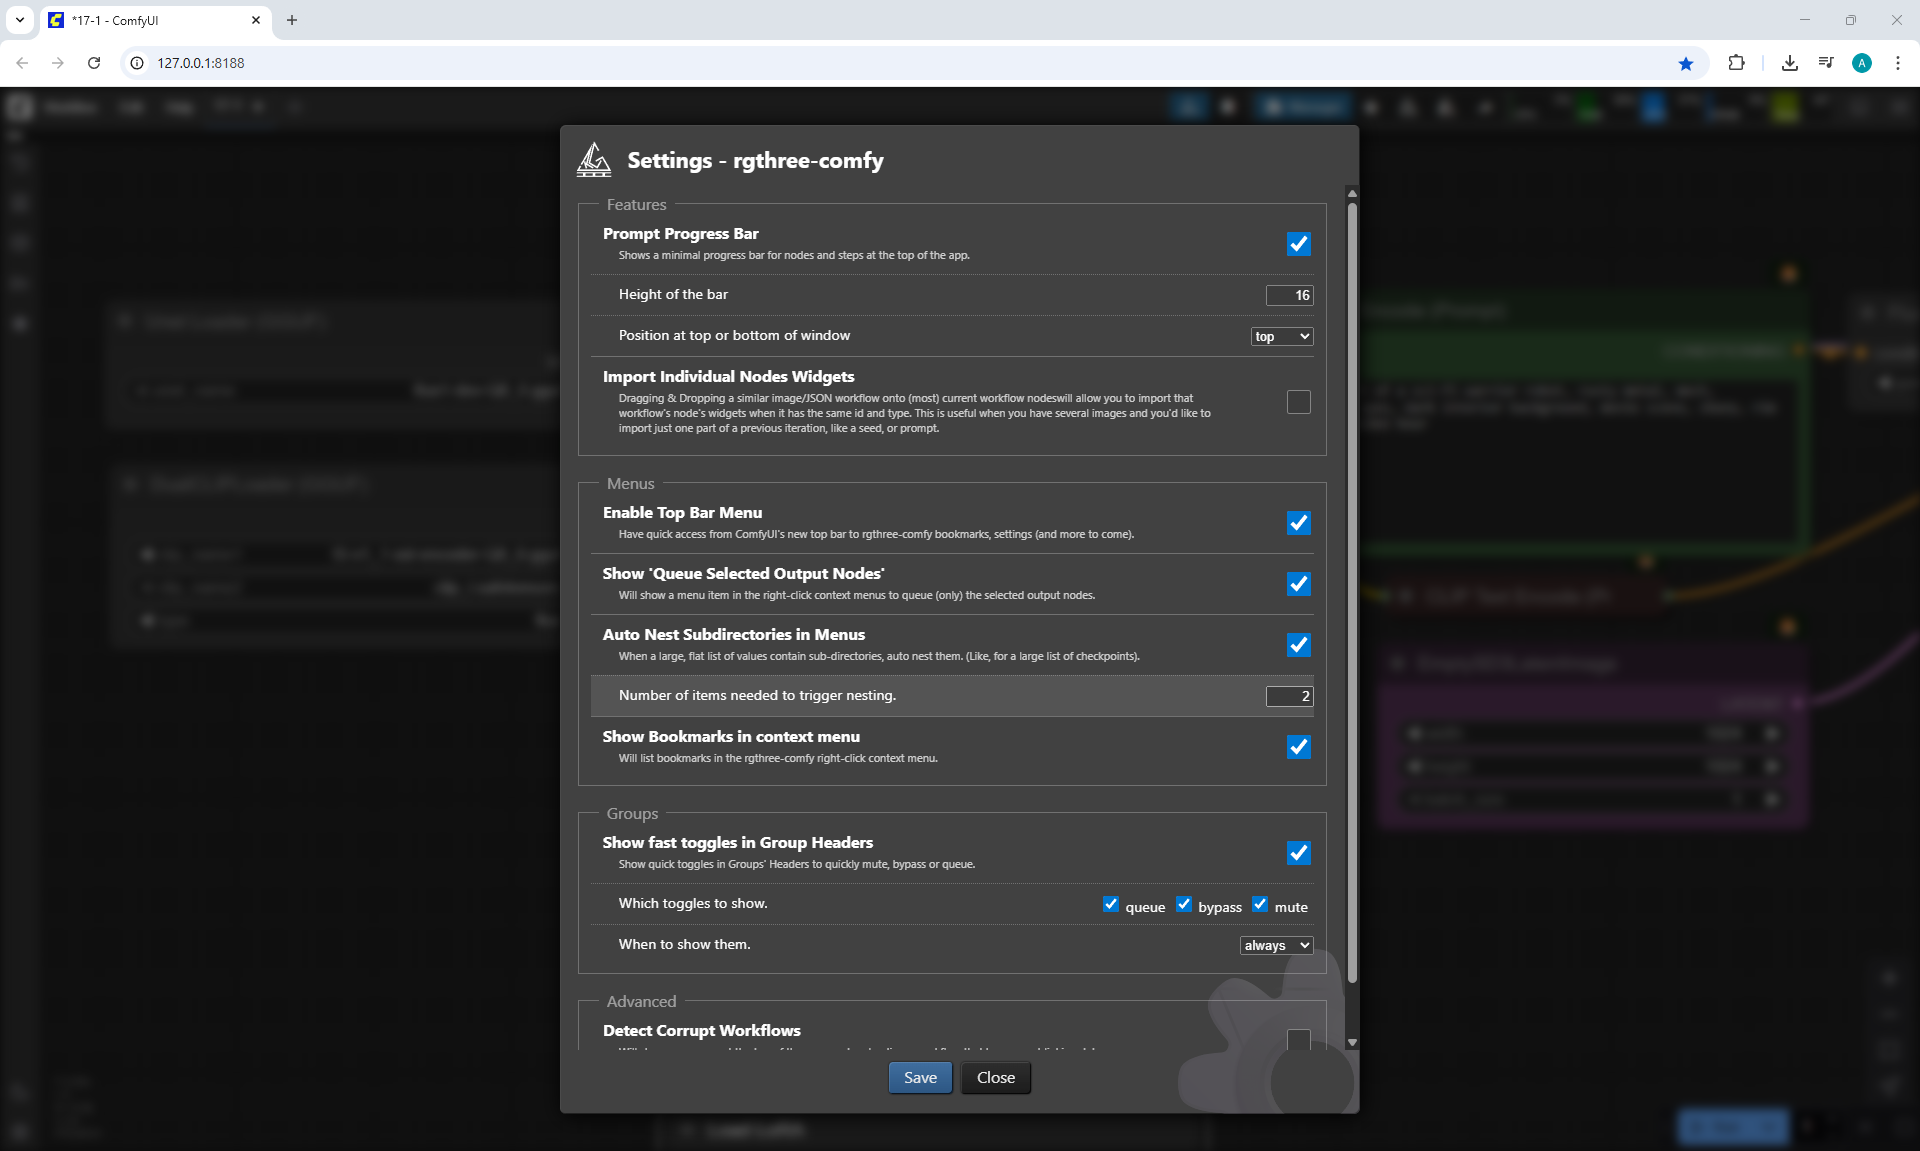Open the browser extensions puzzle icon
This screenshot has width=1920, height=1151.
coord(1736,63)
